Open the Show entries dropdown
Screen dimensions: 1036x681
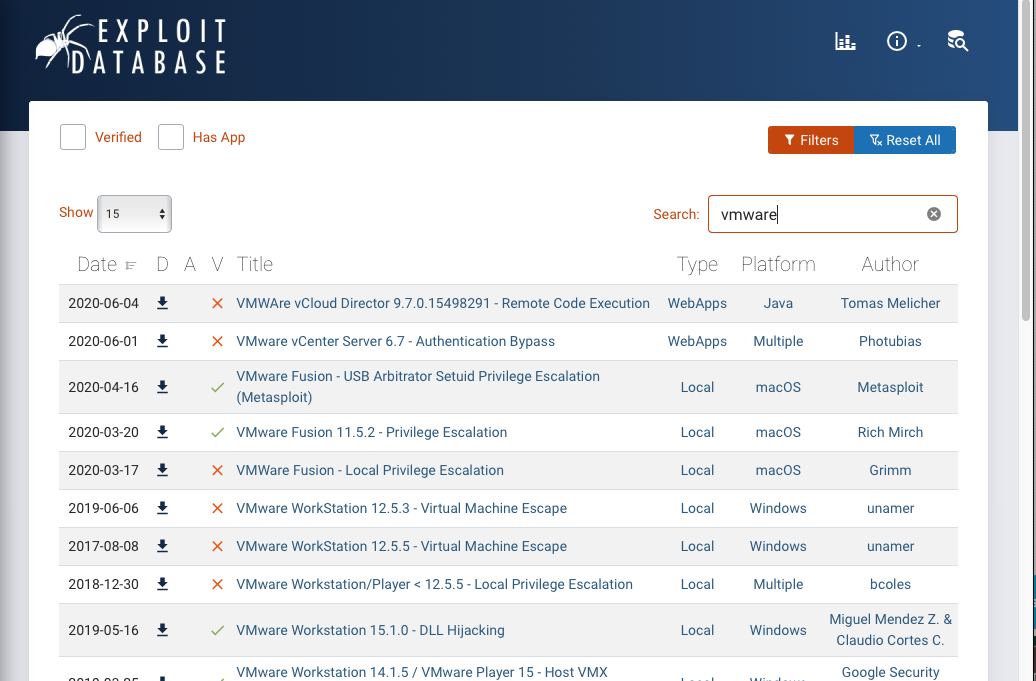click(134, 214)
